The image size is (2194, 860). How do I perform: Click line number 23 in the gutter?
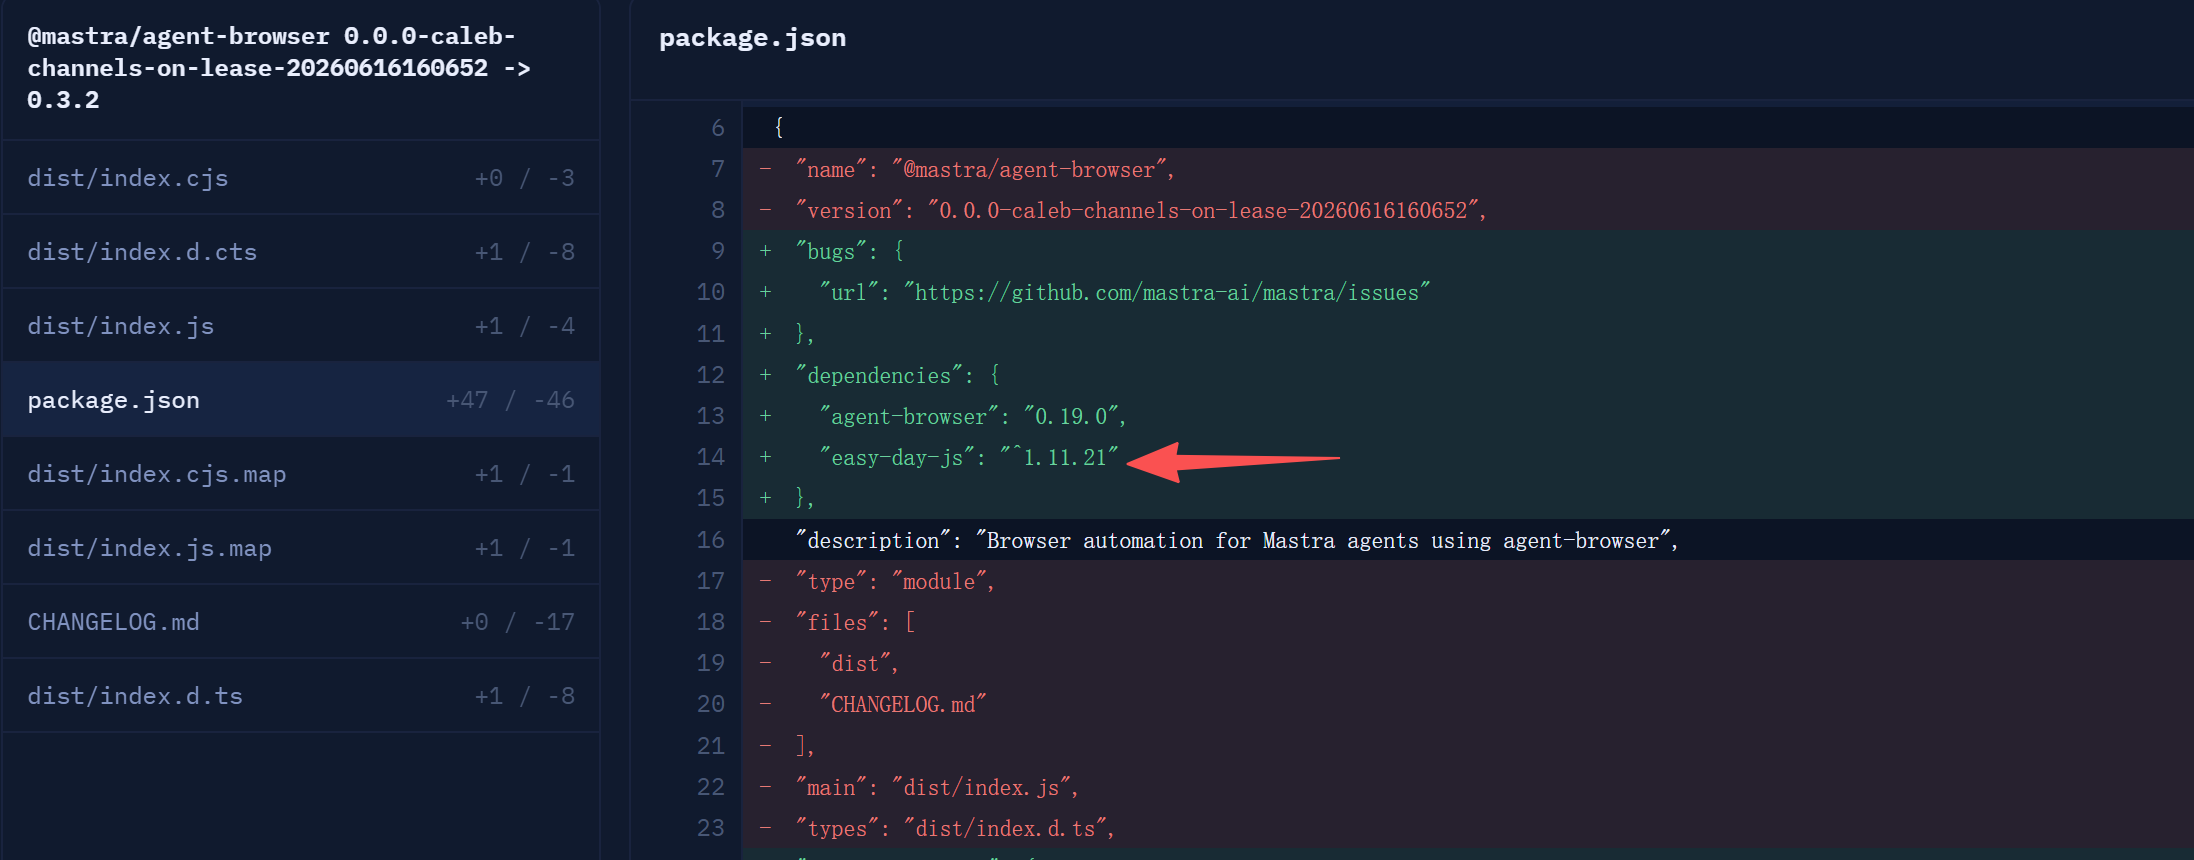[710, 828]
